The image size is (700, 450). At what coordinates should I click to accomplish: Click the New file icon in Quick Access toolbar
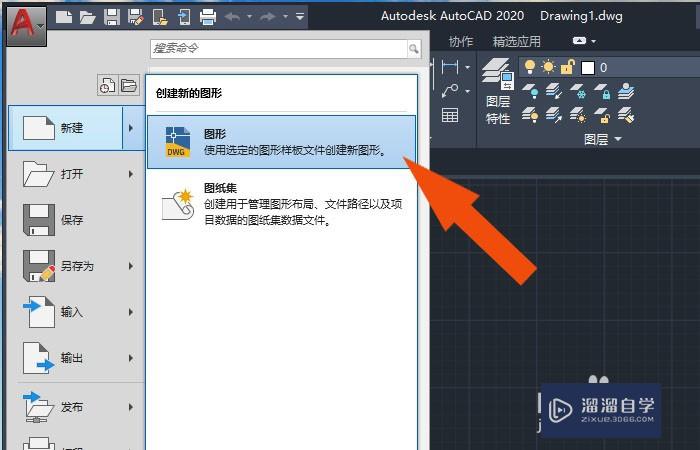tap(64, 17)
